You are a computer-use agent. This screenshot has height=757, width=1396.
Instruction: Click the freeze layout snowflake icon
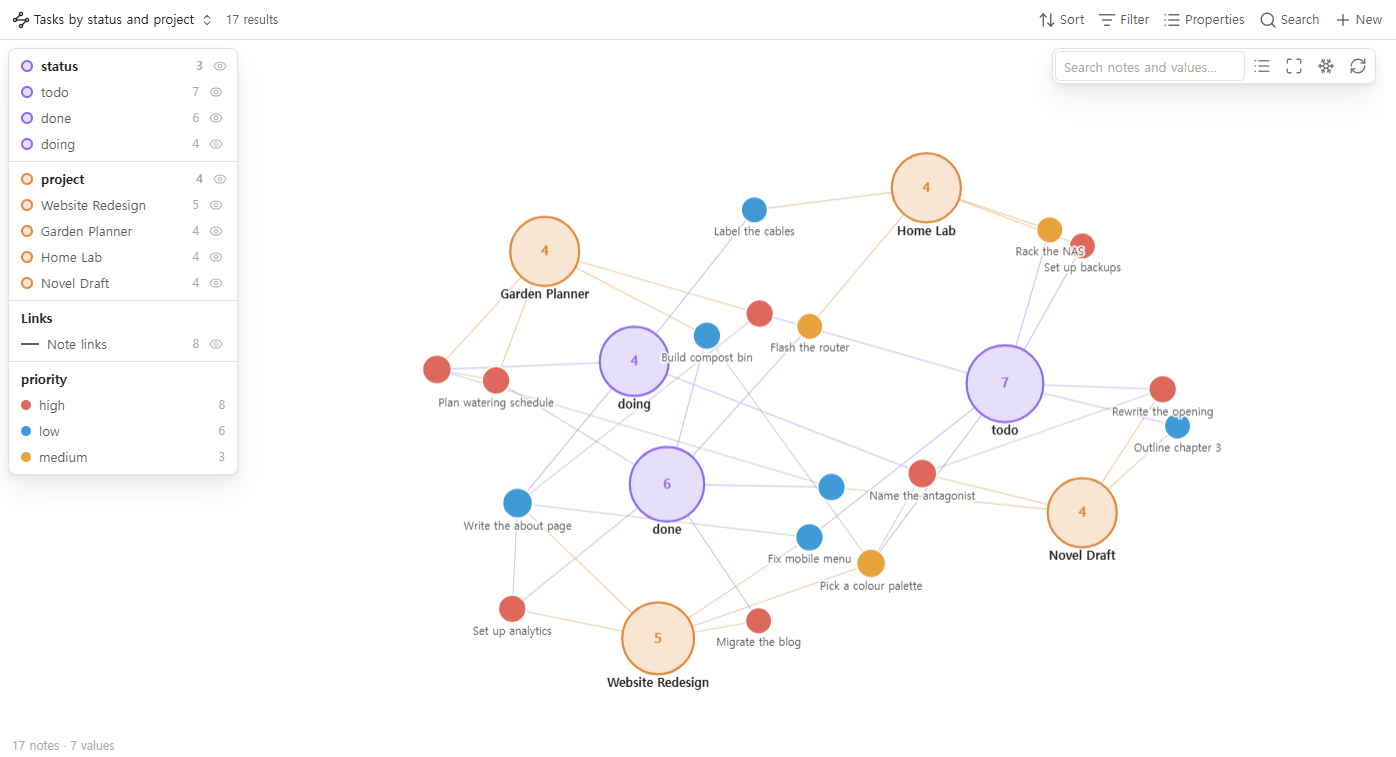click(1326, 66)
